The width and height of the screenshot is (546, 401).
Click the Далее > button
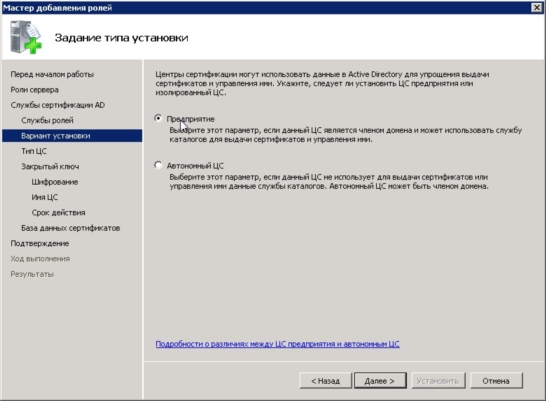pyautogui.click(x=380, y=380)
